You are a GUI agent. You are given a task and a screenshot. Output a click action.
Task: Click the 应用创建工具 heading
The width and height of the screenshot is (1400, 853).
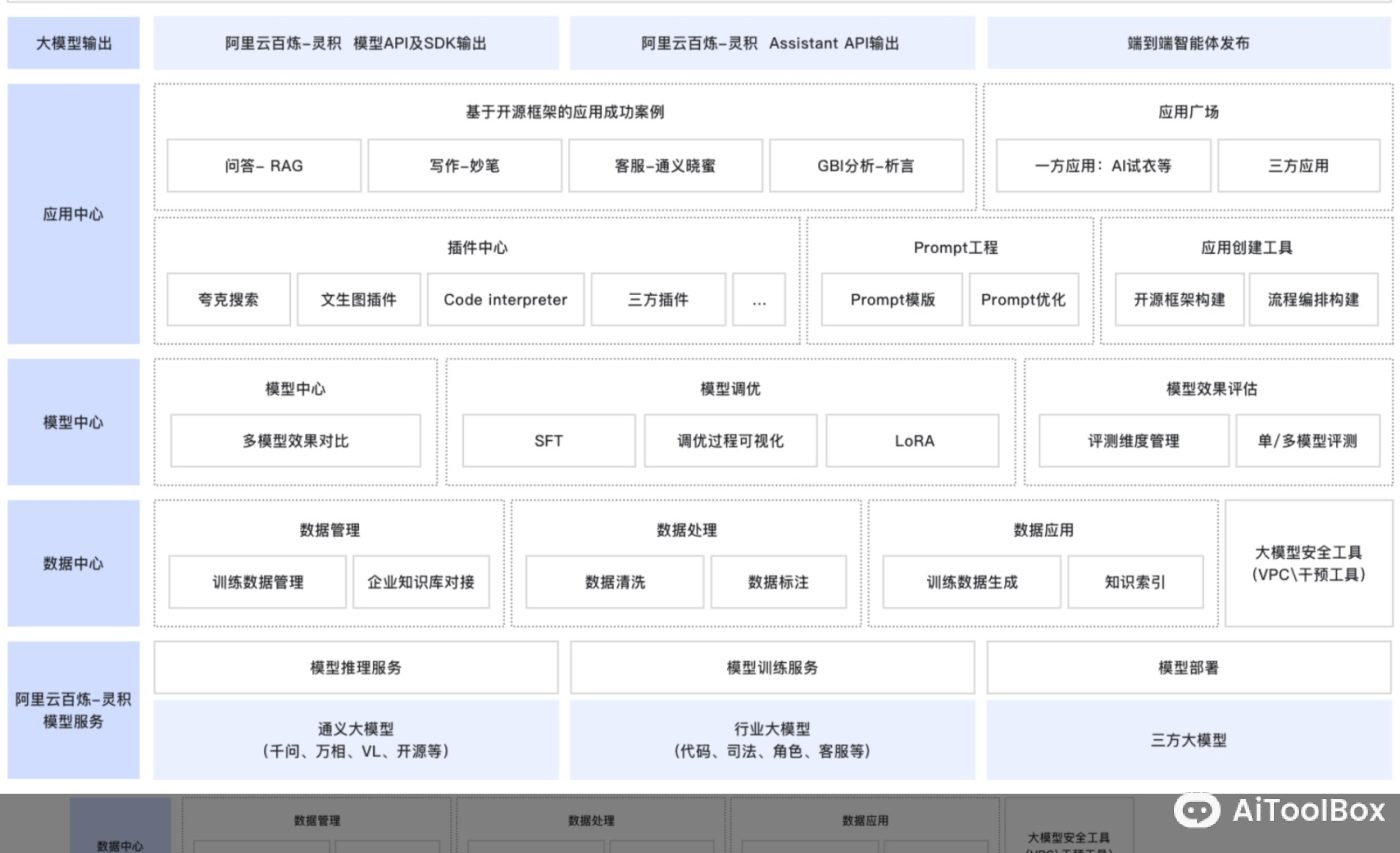[x=1247, y=247]
